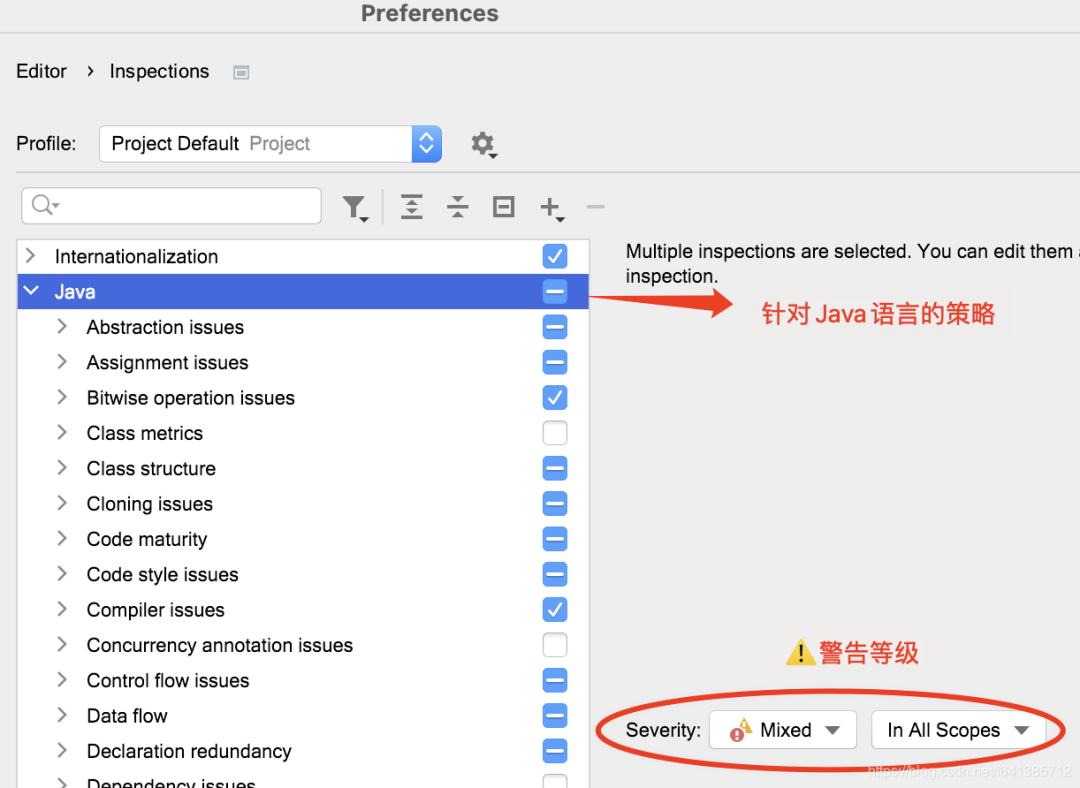Viewport: 1080px width, 788px height.
Task: Click the remove inspection minus icon
Action: 596,207
